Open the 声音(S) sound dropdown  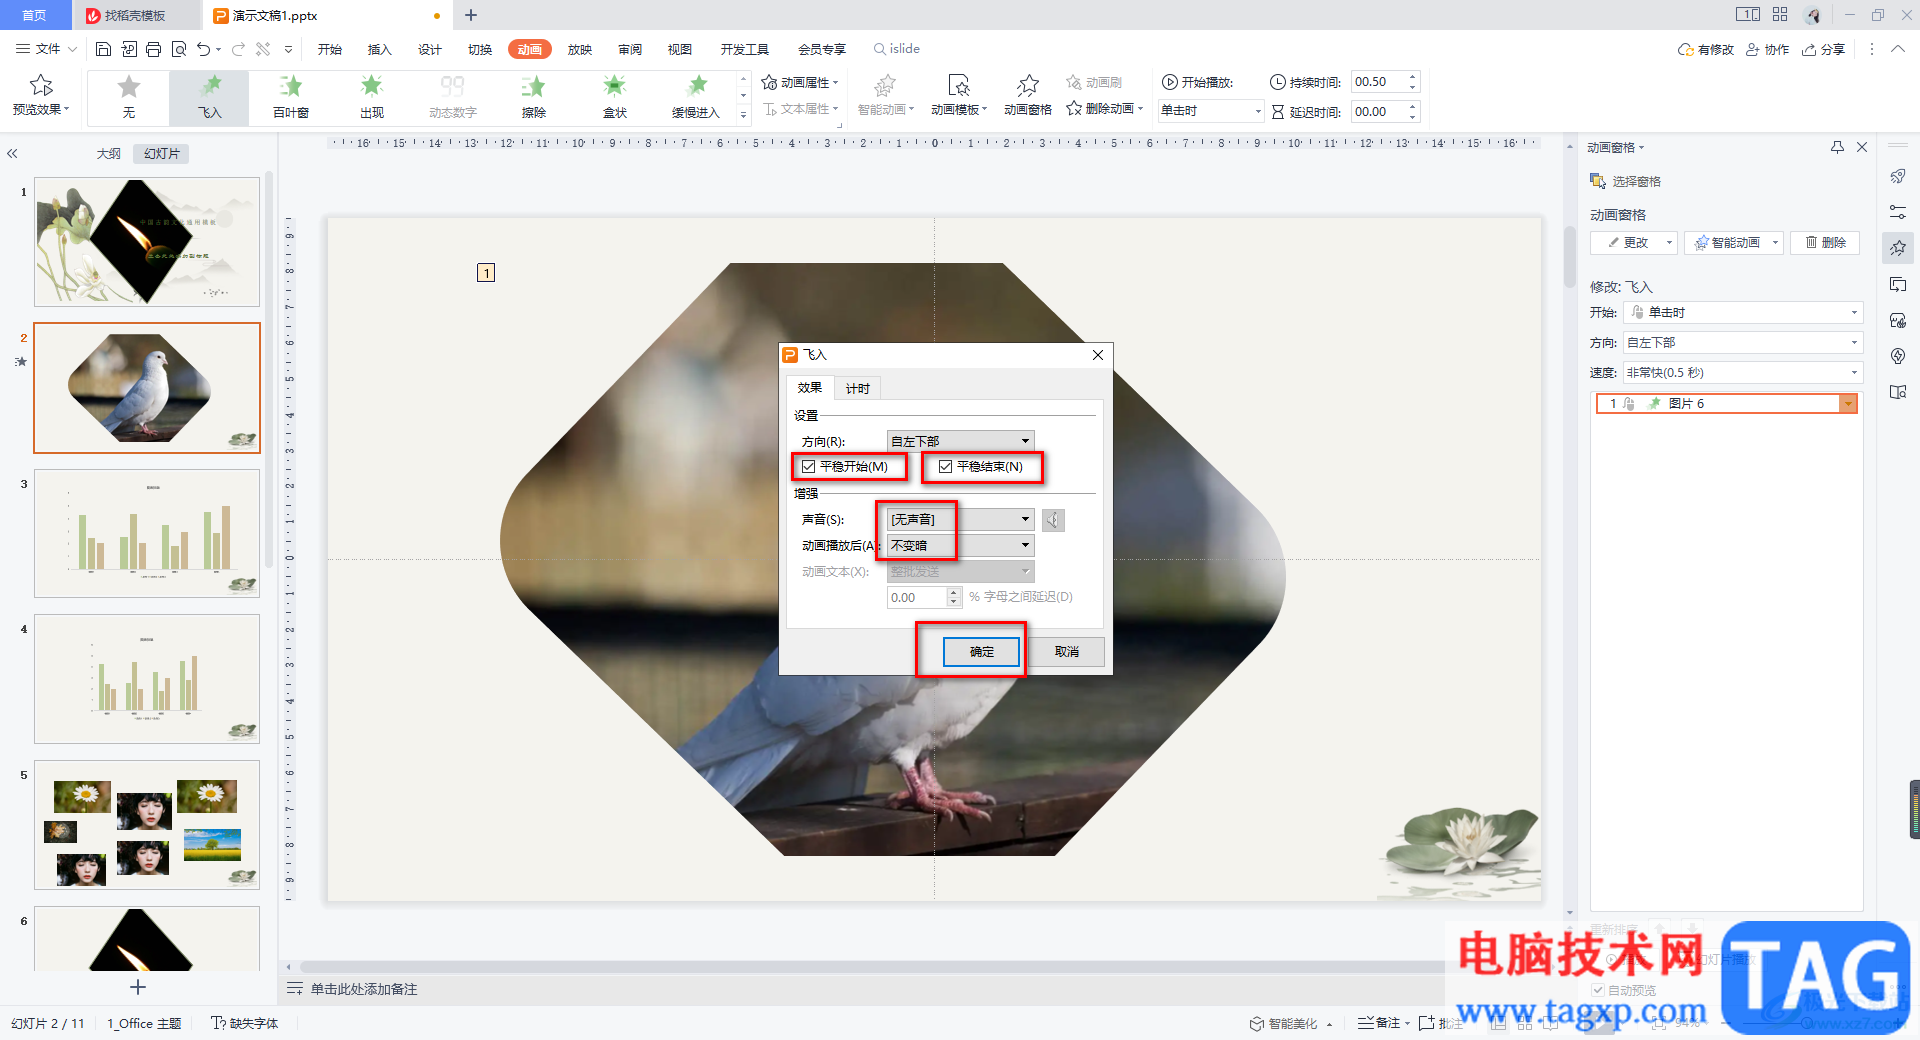point(960,519)
